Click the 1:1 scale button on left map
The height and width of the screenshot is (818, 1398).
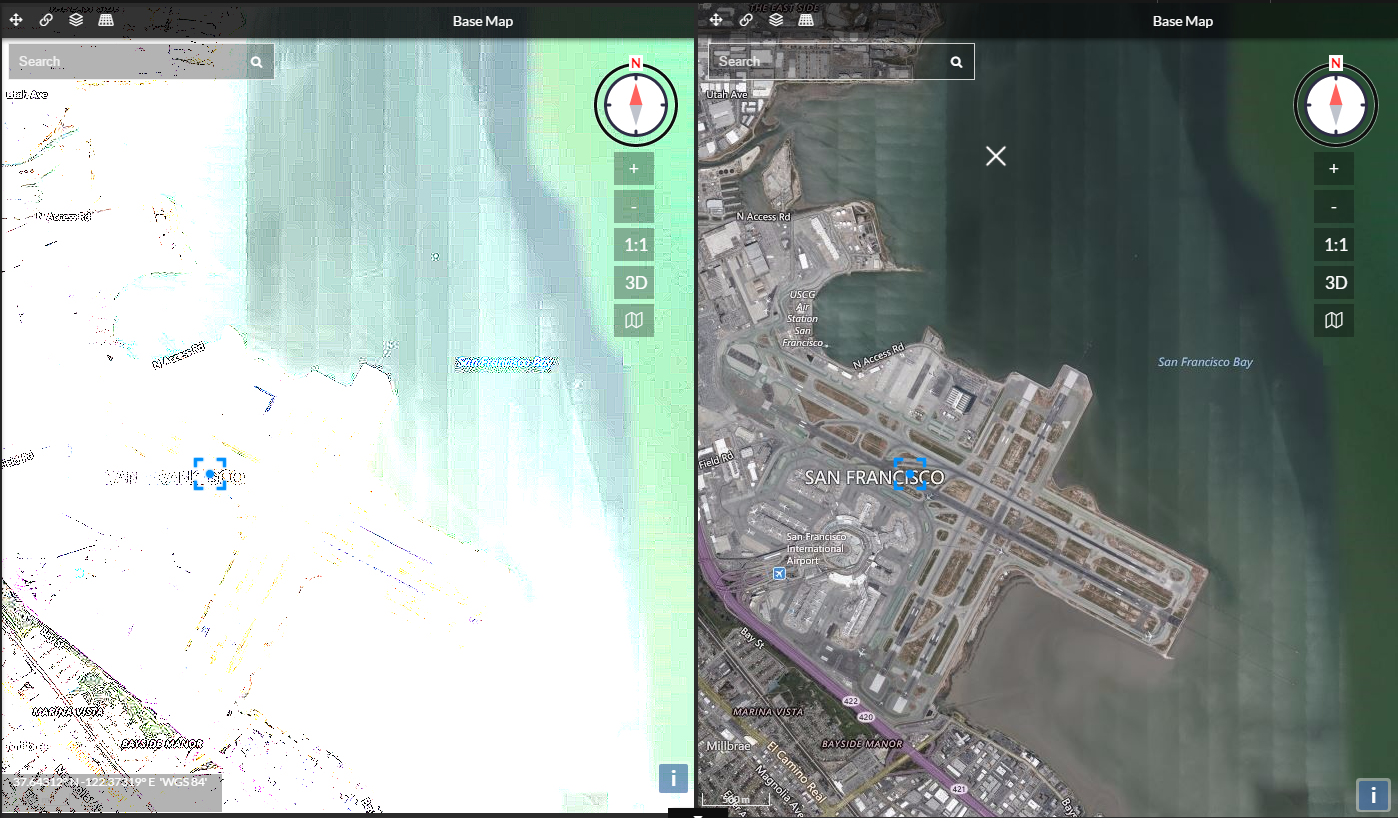pos(634,244)
